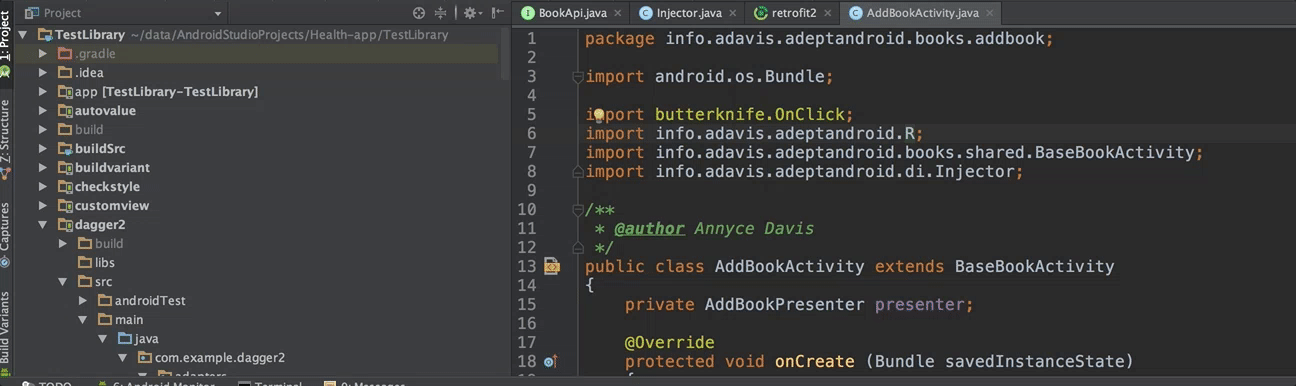Collapse the java source folder
This screenshot has height=386, width=1296.
[103, 338]
